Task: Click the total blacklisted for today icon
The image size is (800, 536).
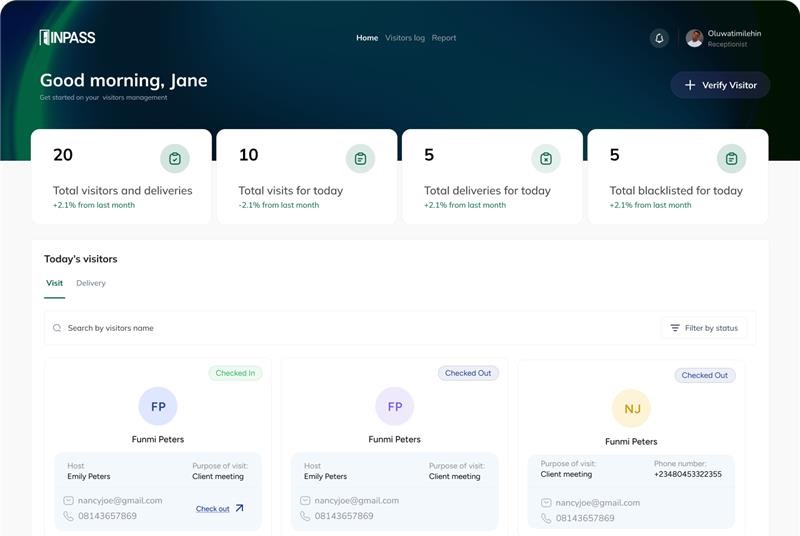Action: pyautogui.click(x=731, y=158)
